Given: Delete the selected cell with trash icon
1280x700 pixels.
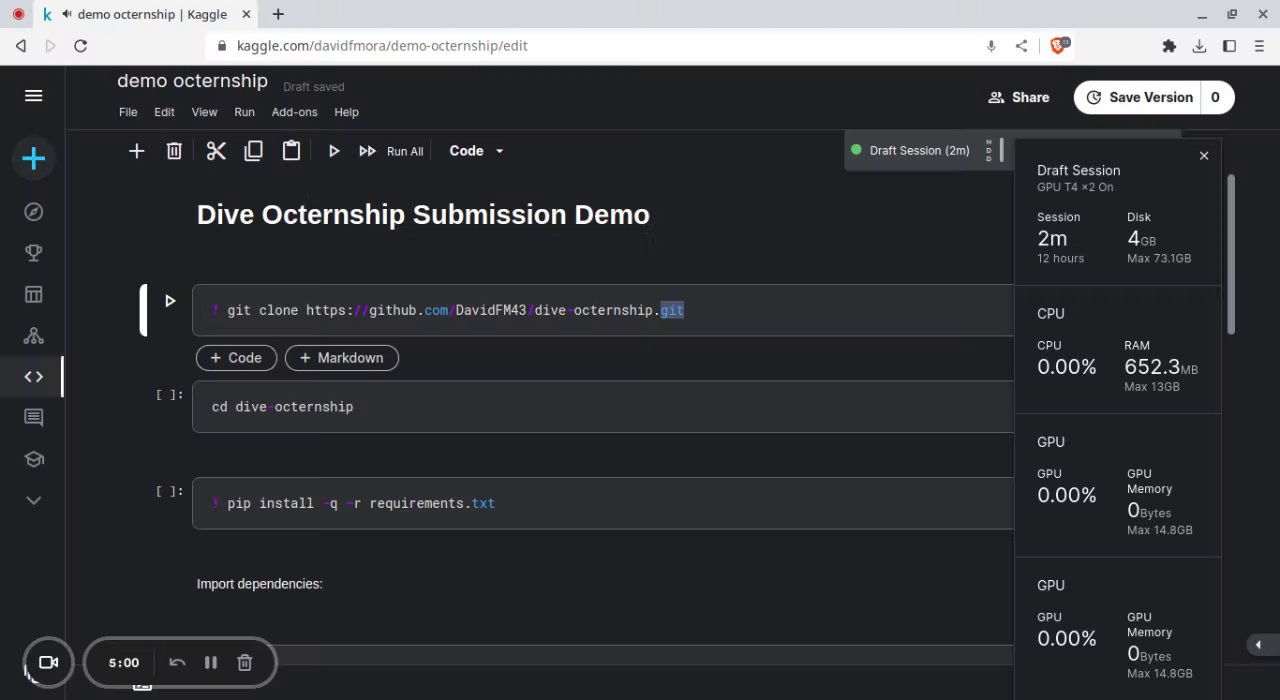Looking at the screenshot, I should click(174, 151).
